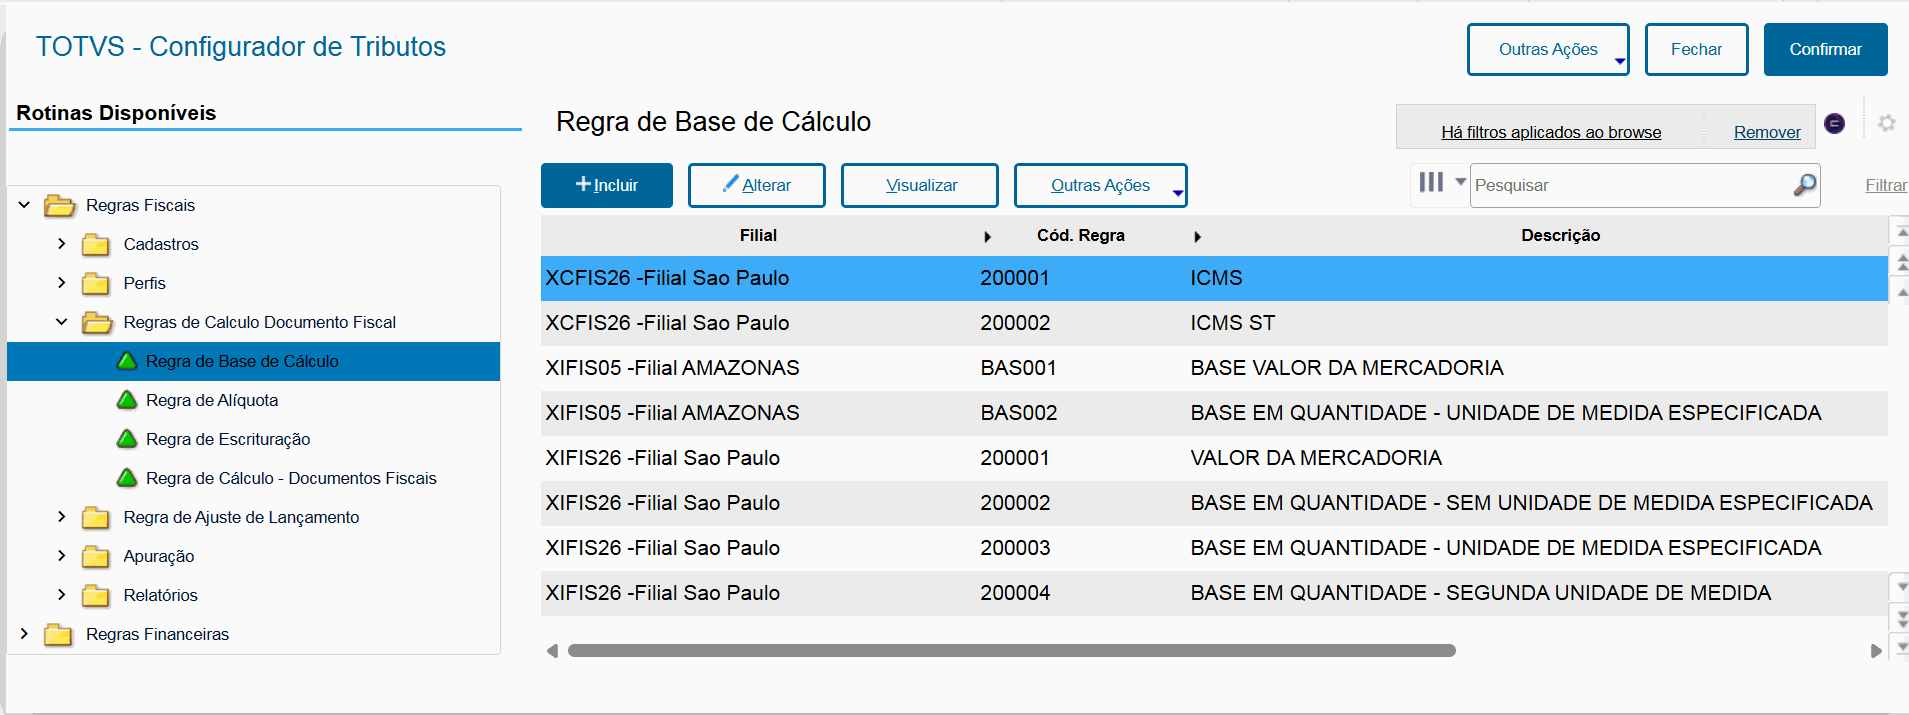Click green triangle beside Regra de Alíquota

click(127, 400)
